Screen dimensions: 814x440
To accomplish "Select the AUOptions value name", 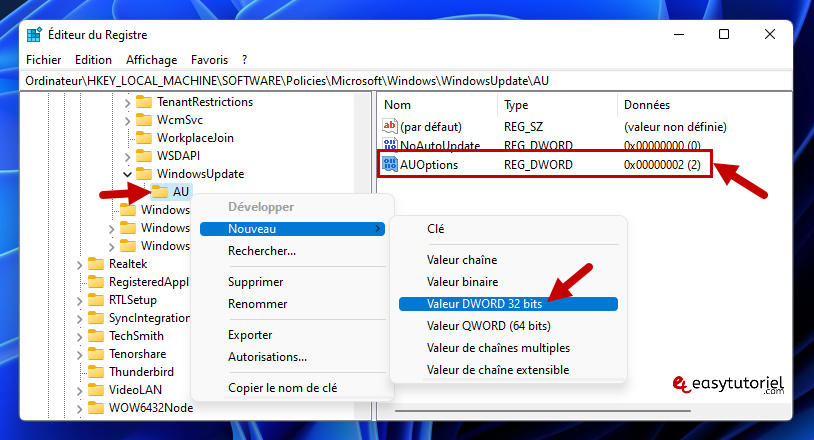I will pos(429,165).
